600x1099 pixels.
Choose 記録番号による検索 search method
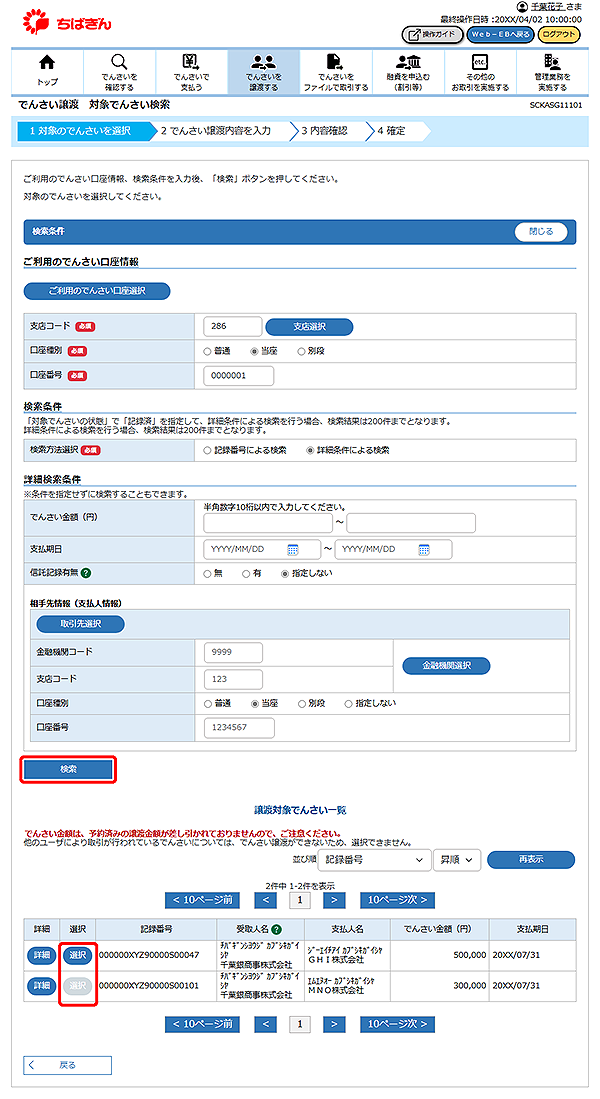(208, 450)
